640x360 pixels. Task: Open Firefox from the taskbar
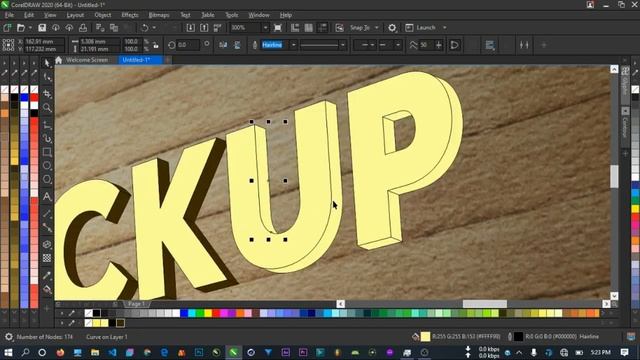pos(60,352)
